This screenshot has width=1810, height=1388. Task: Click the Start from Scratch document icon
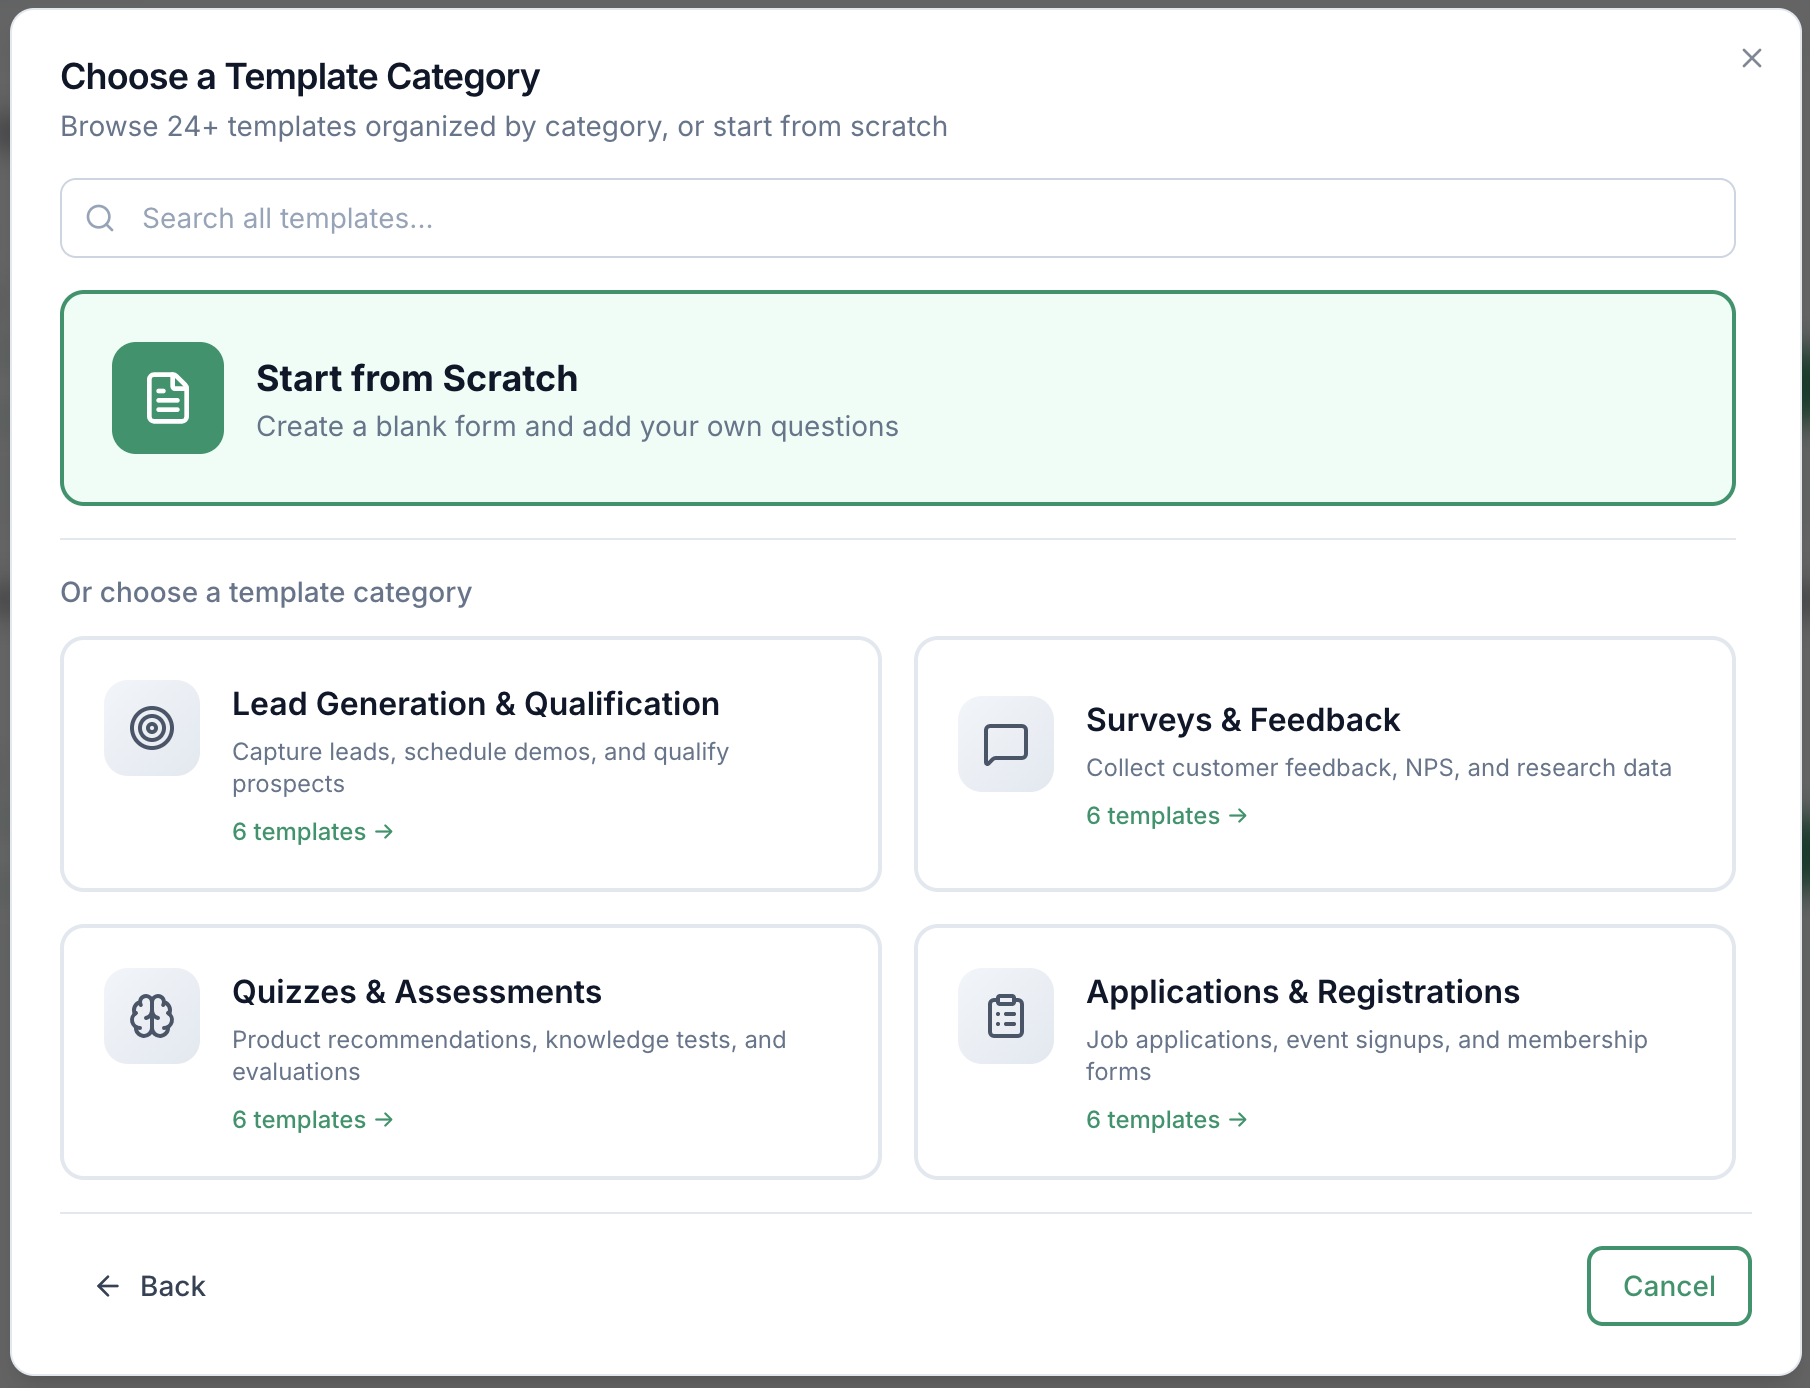pyautogui.click(x=168, y=398)
